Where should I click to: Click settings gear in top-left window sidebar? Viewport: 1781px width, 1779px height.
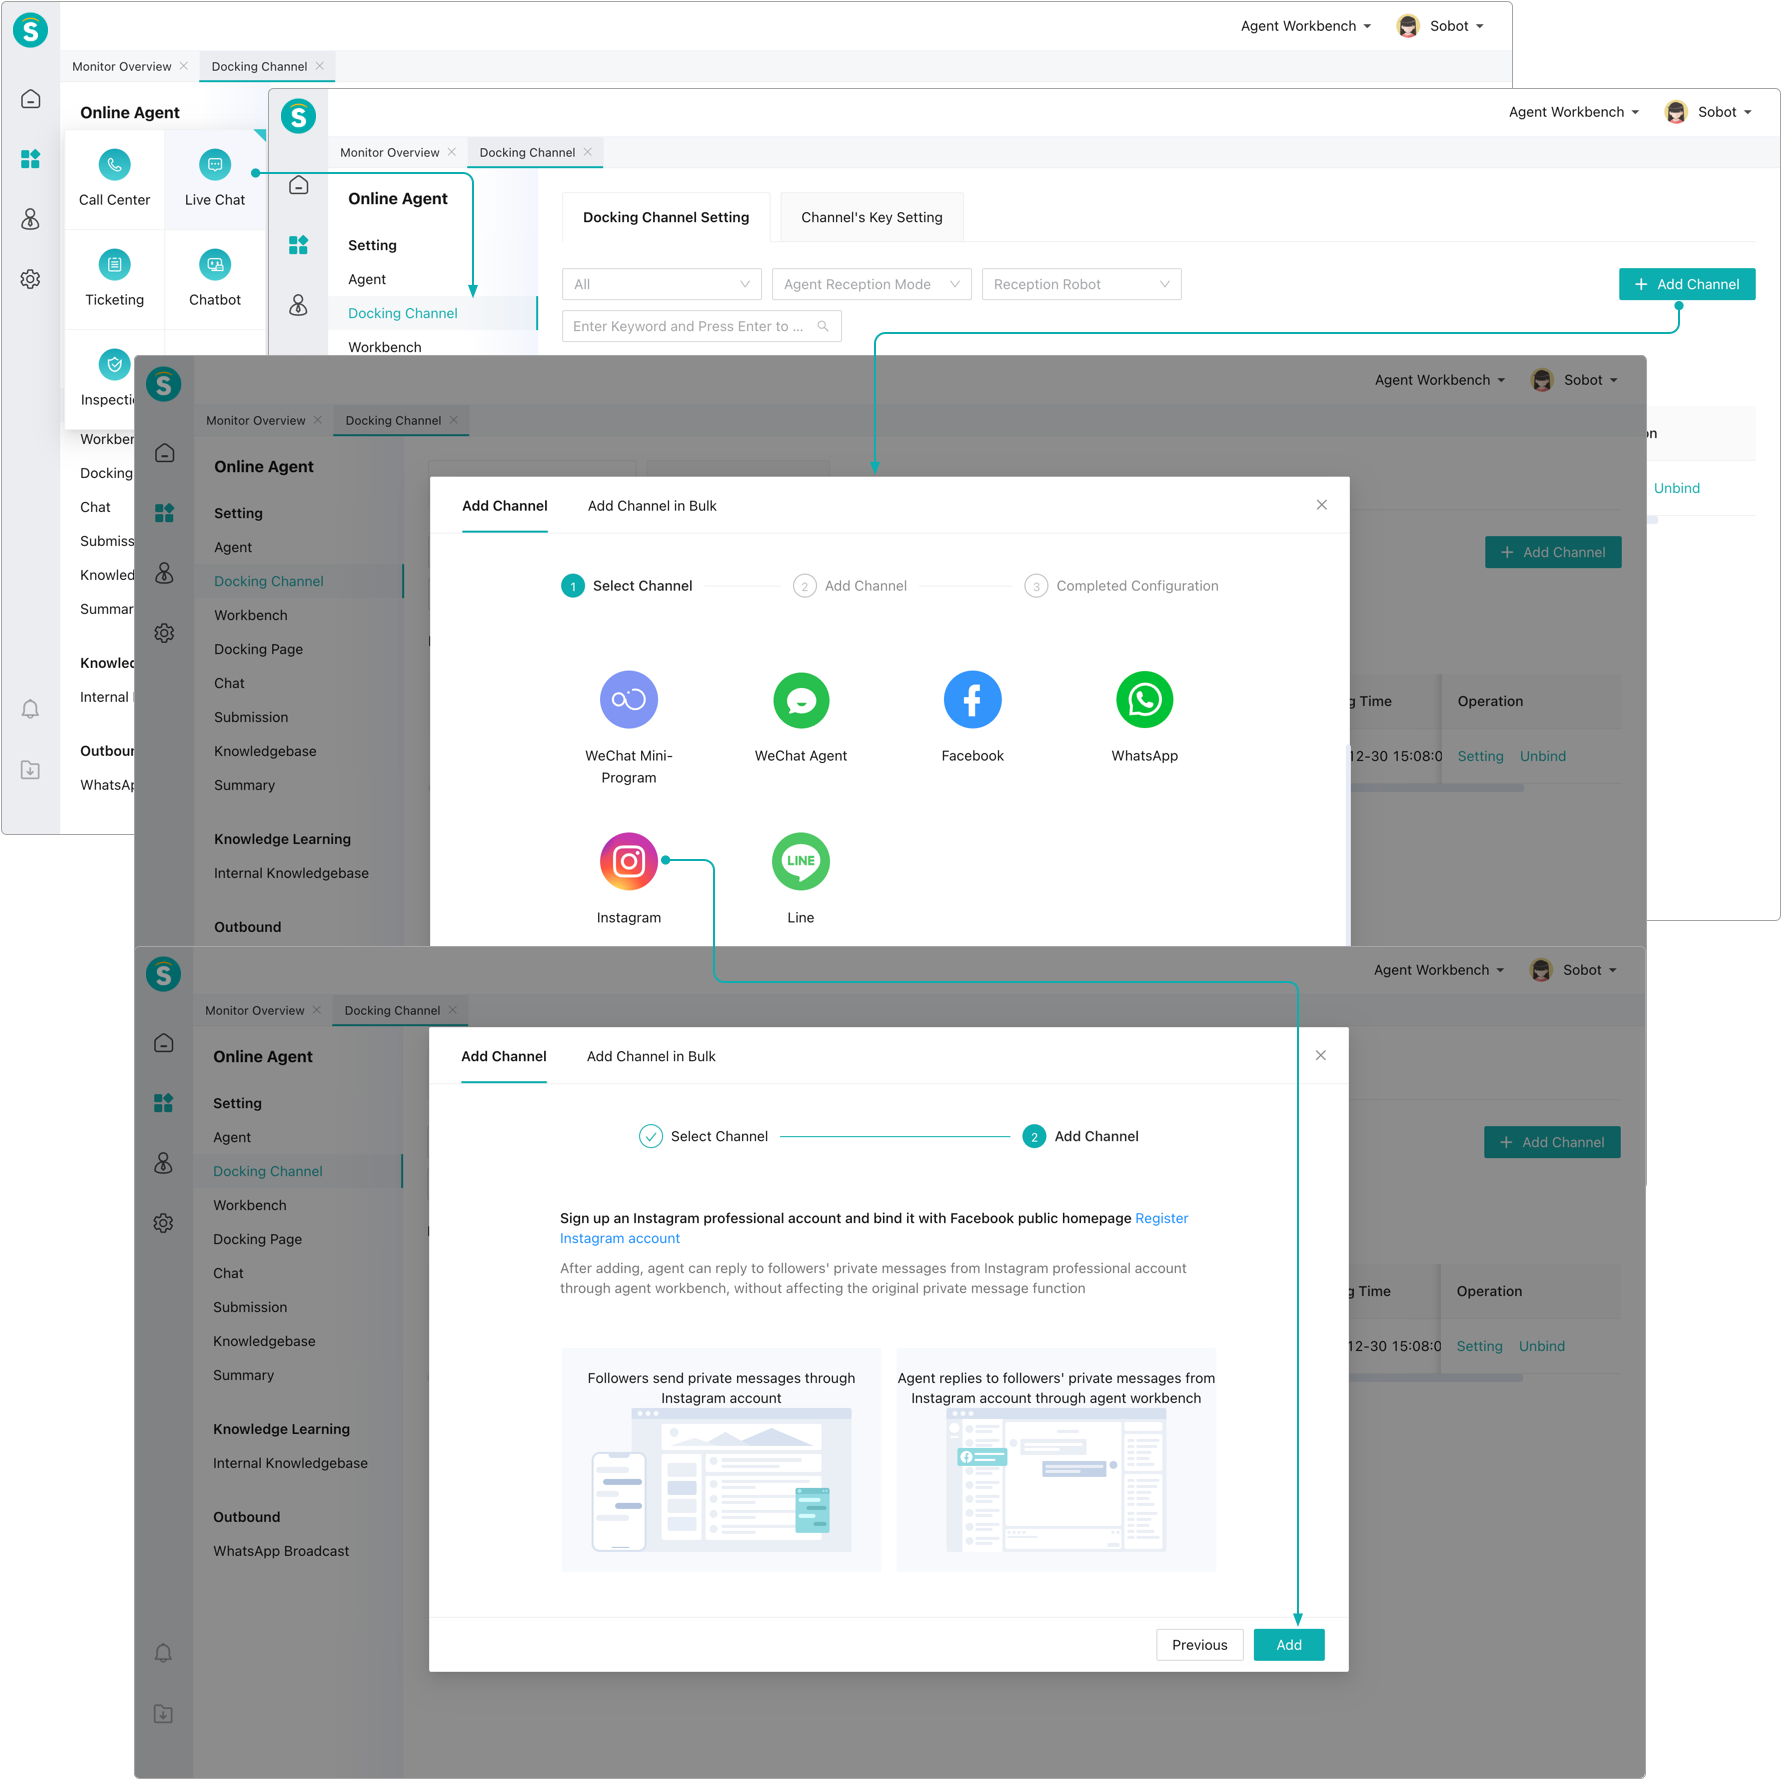pyautogui.click(x=31, y=279)
